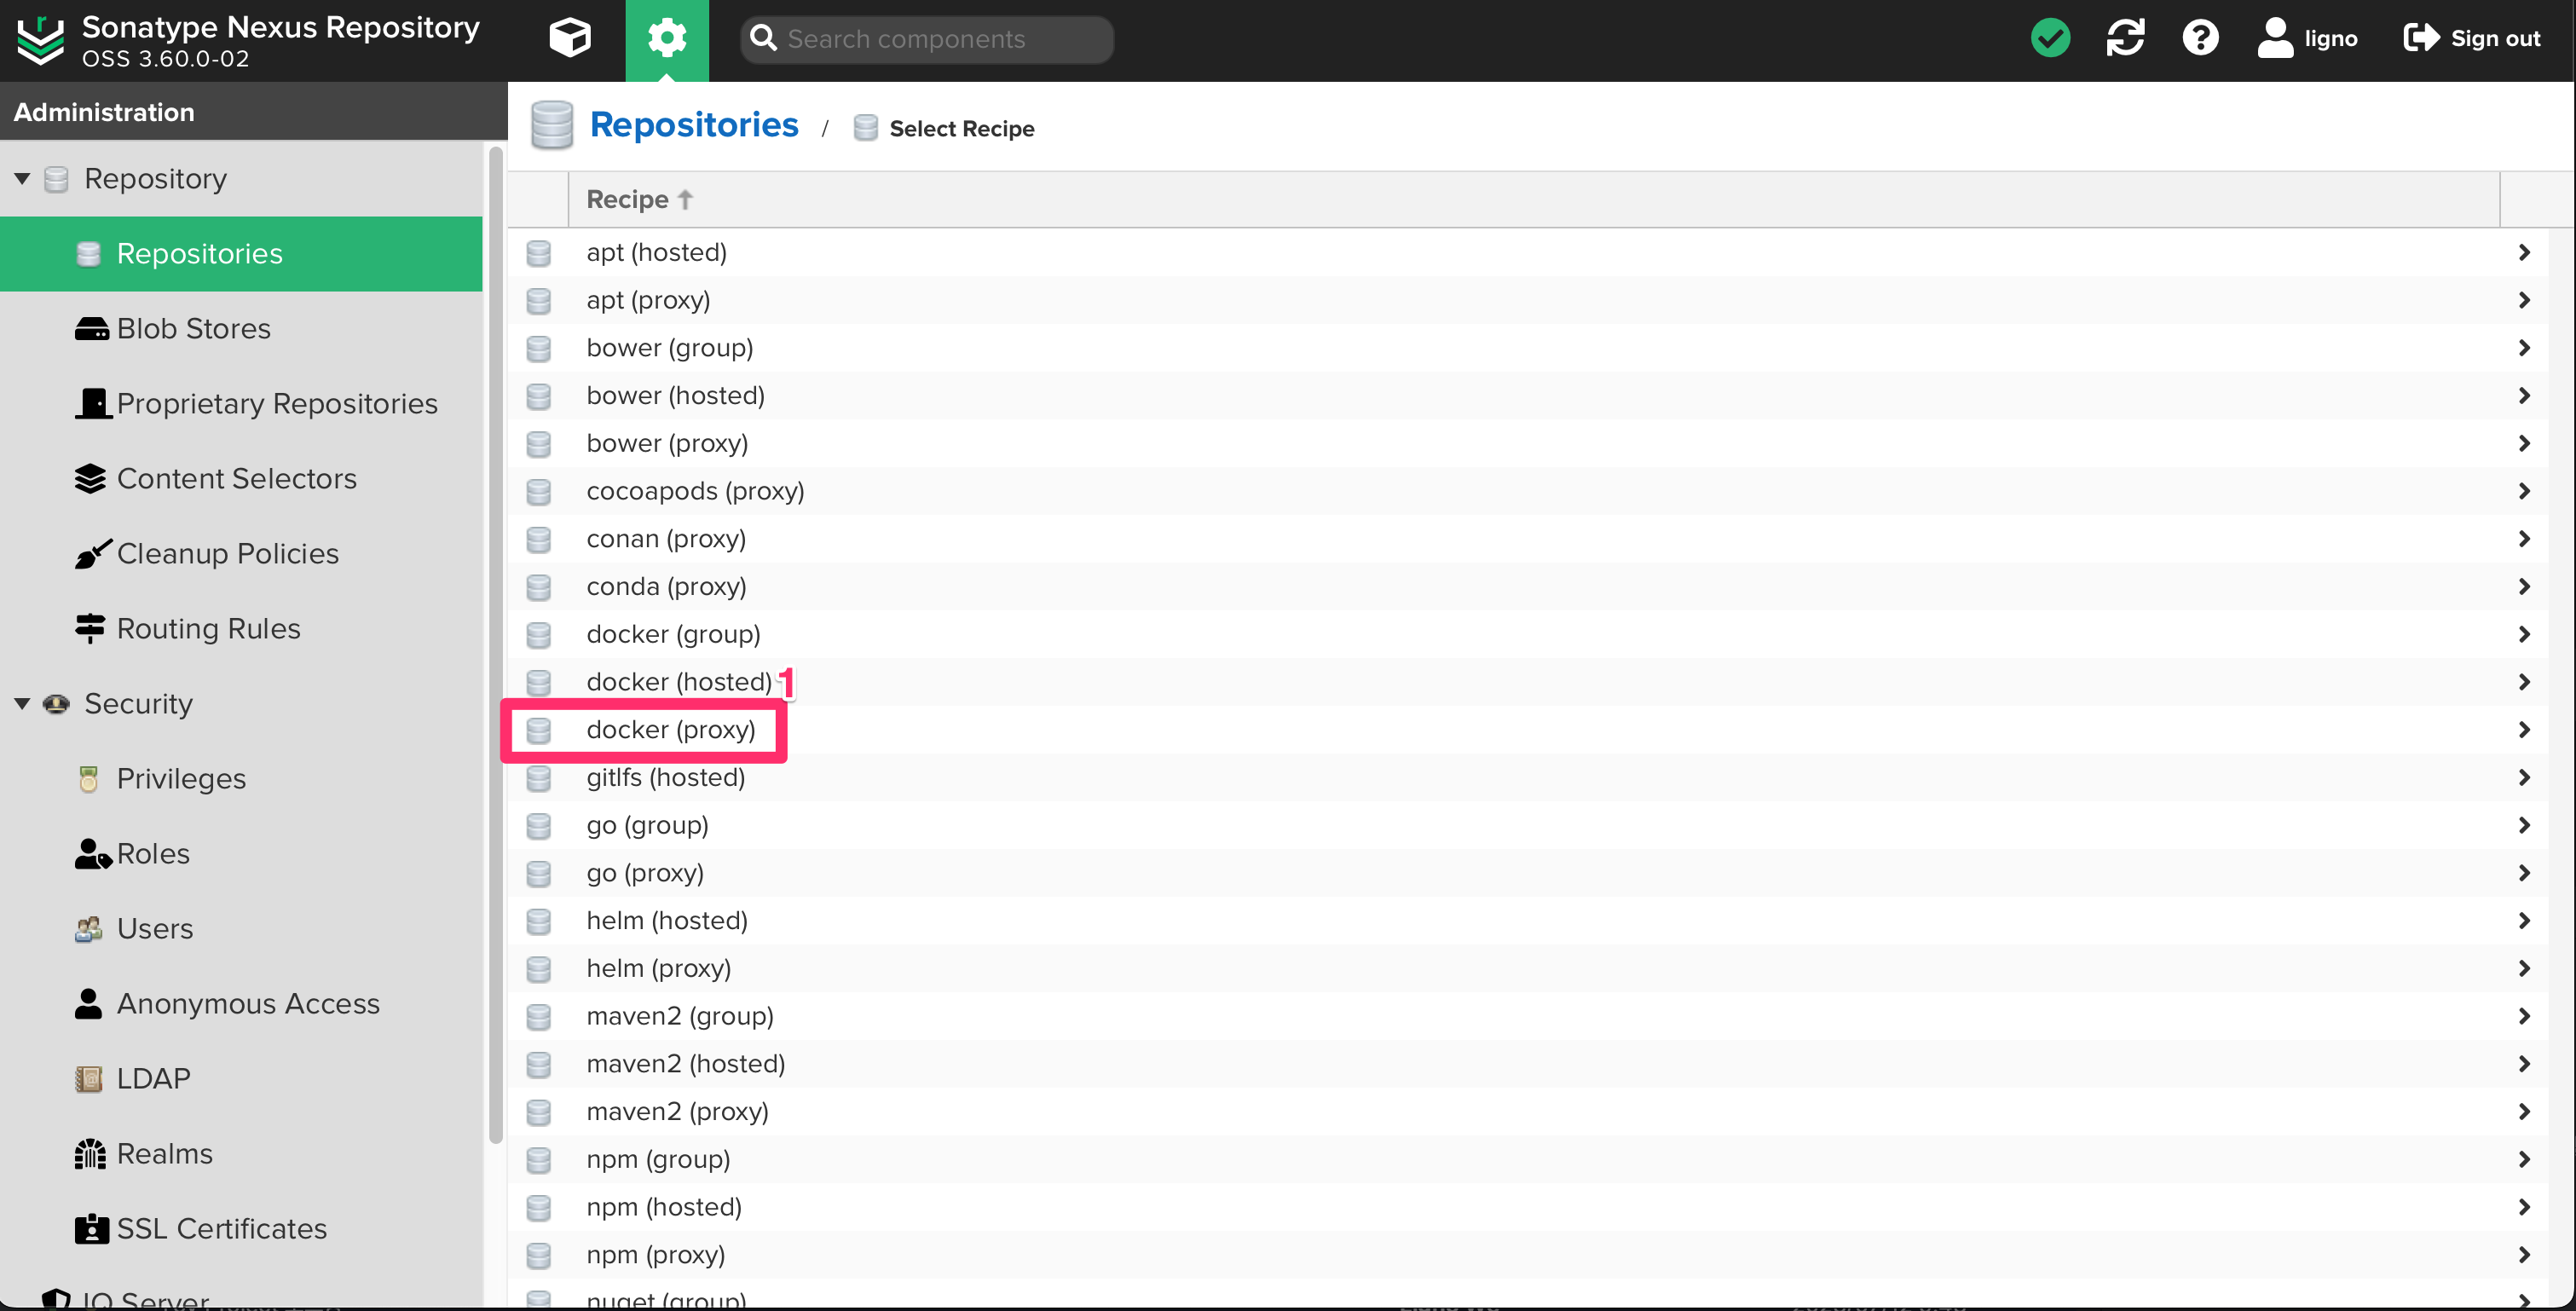Image resolution: width=2576 pixels, height=1311 pixels.
Task: Open the Administration settings gear
Action: [x=666, y=38]
